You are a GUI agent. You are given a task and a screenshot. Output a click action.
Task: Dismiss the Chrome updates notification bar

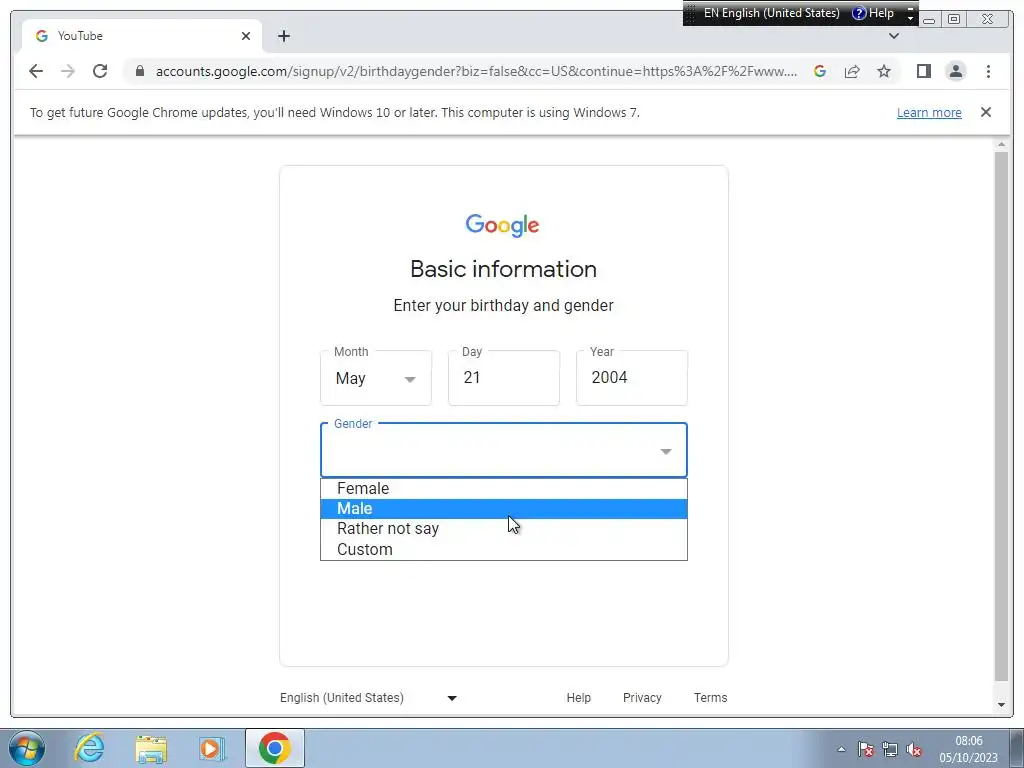click(x=986, y=112)
